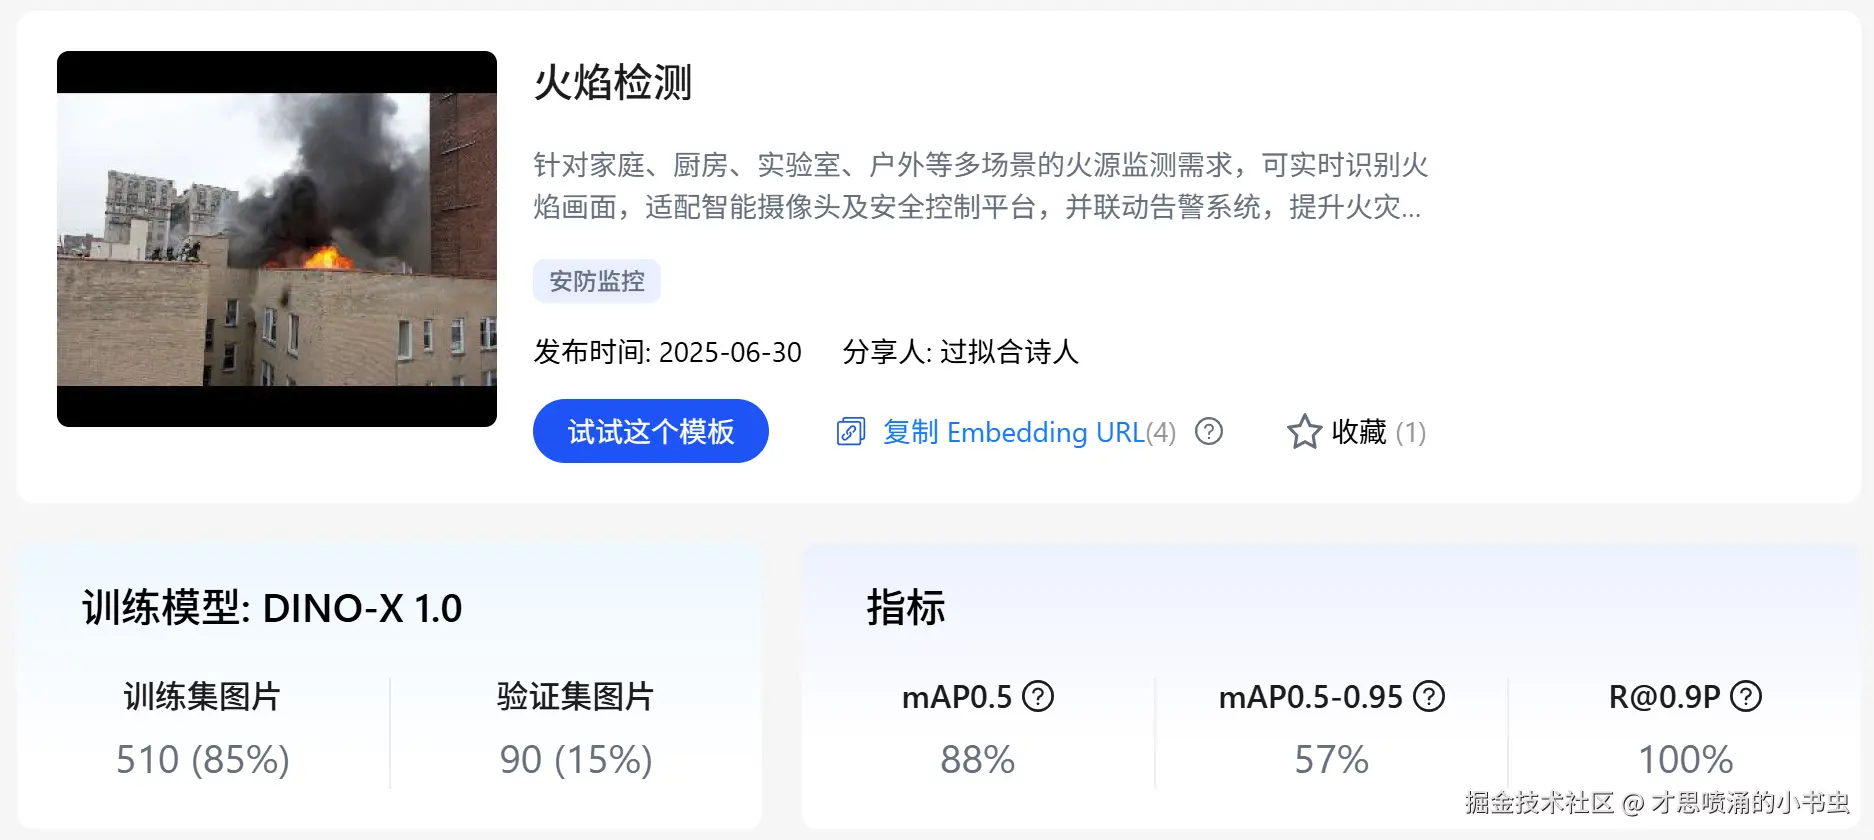Click the 指标 metrics section heading
The width and height of the screenshot is (1874, 840).
tap(906, 608)
